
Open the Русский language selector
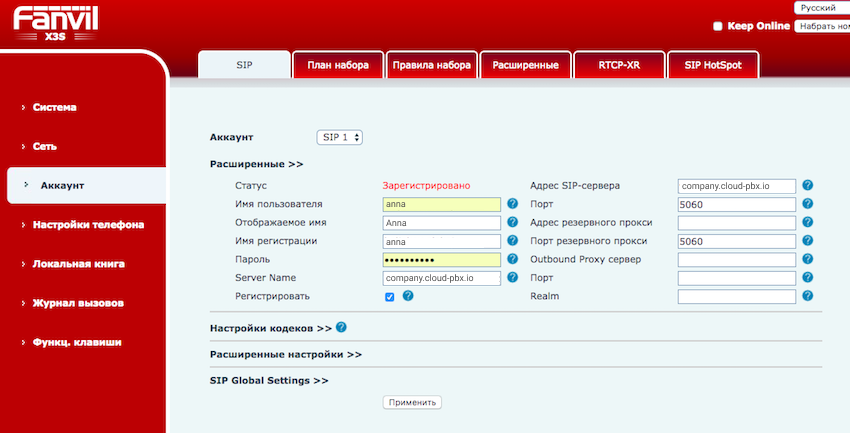tap(820, 8)
